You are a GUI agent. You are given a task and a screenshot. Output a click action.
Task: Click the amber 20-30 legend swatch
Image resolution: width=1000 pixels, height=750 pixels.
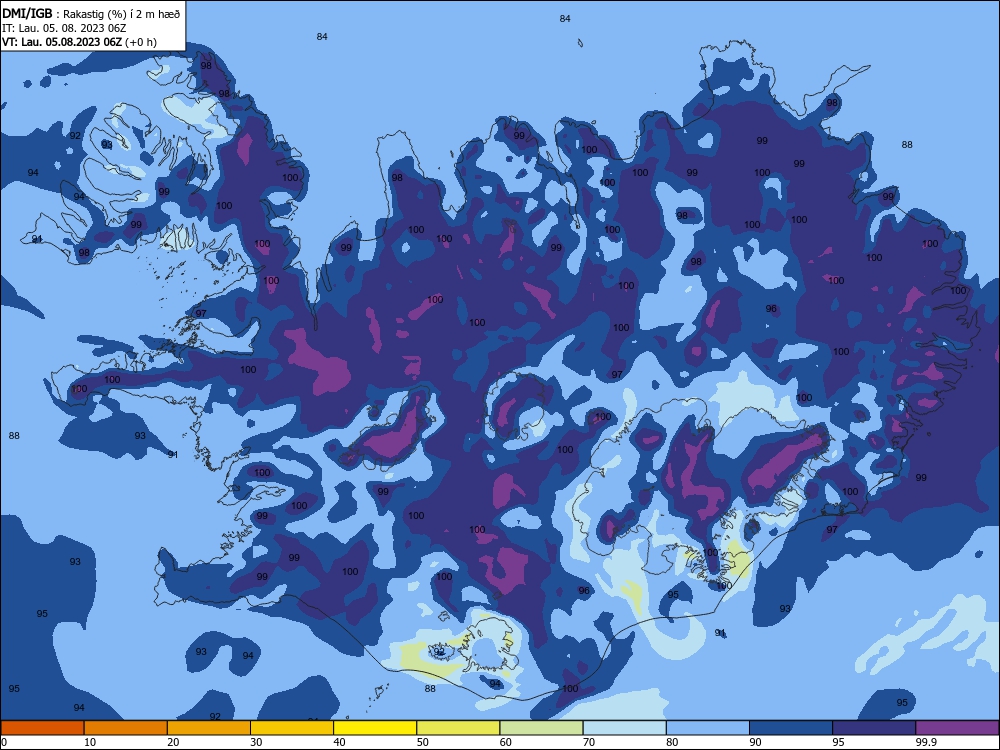209,728
